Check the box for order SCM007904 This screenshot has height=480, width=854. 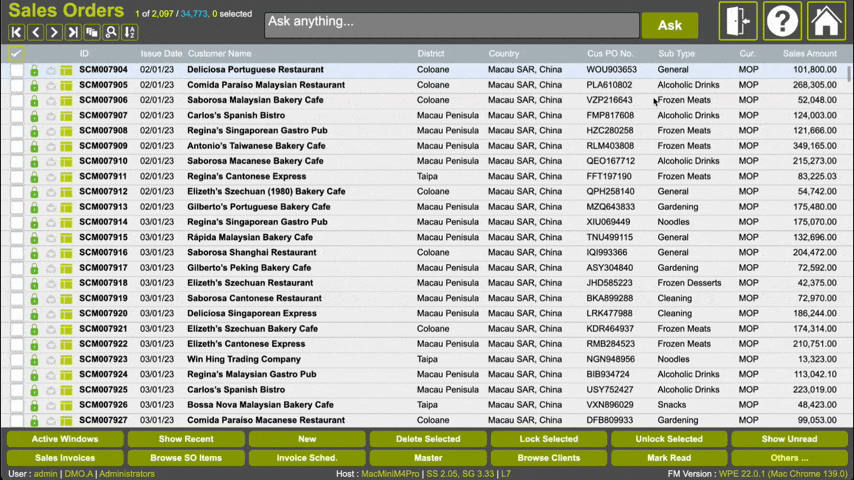coord(17,70)
